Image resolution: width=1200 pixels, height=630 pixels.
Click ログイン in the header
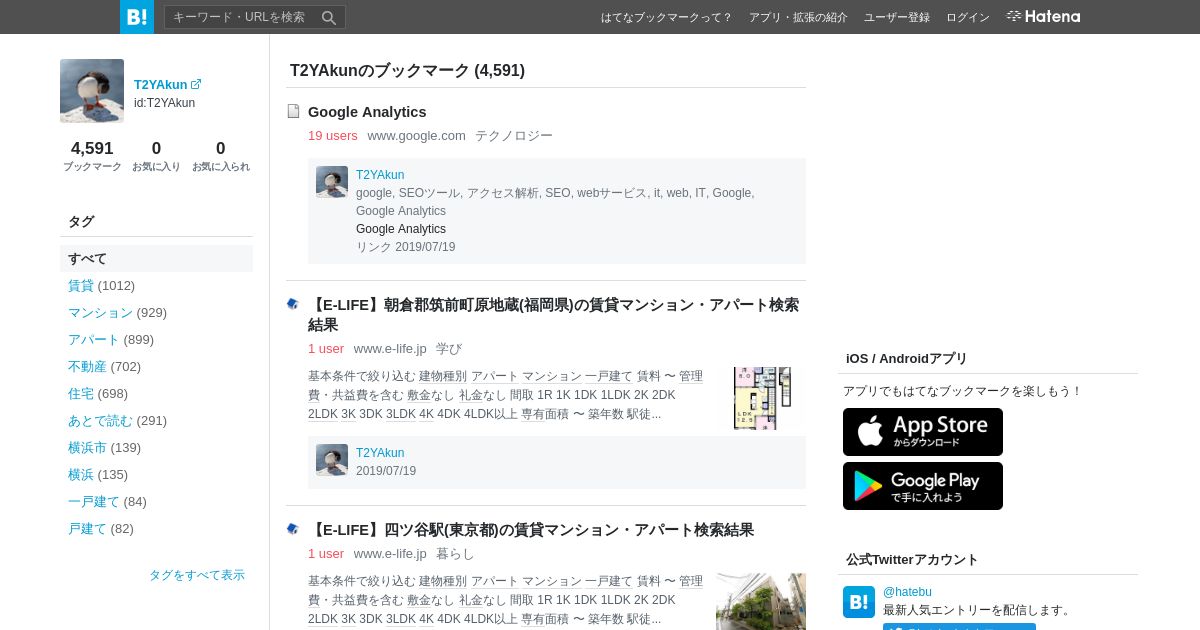pos(968,17)
